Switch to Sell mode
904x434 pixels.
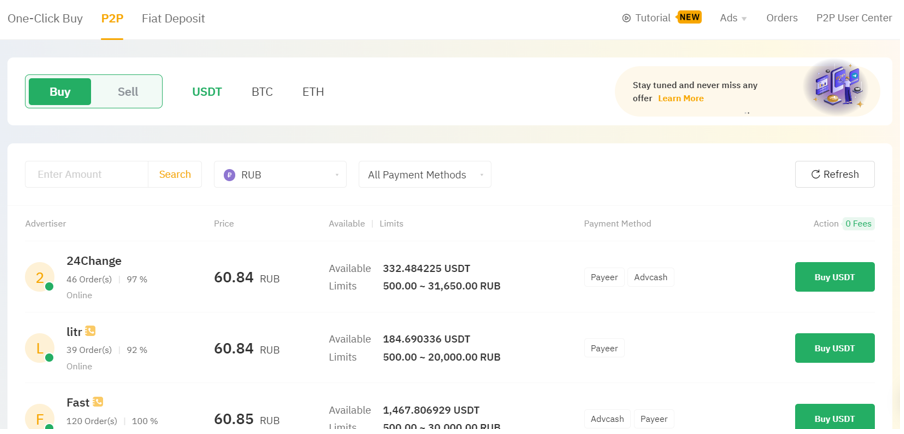coord(128,92)
